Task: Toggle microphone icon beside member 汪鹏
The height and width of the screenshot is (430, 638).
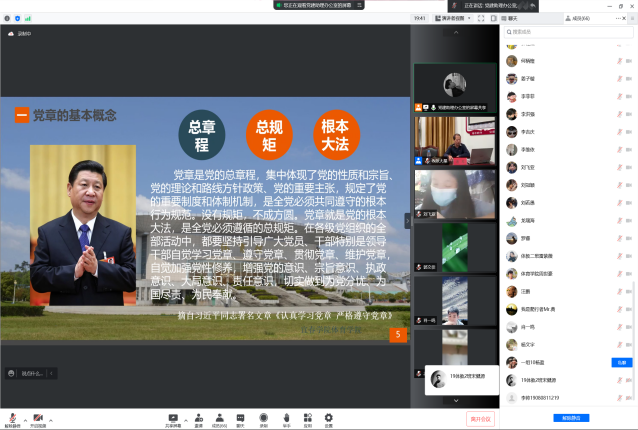Action: click(618, 291)
